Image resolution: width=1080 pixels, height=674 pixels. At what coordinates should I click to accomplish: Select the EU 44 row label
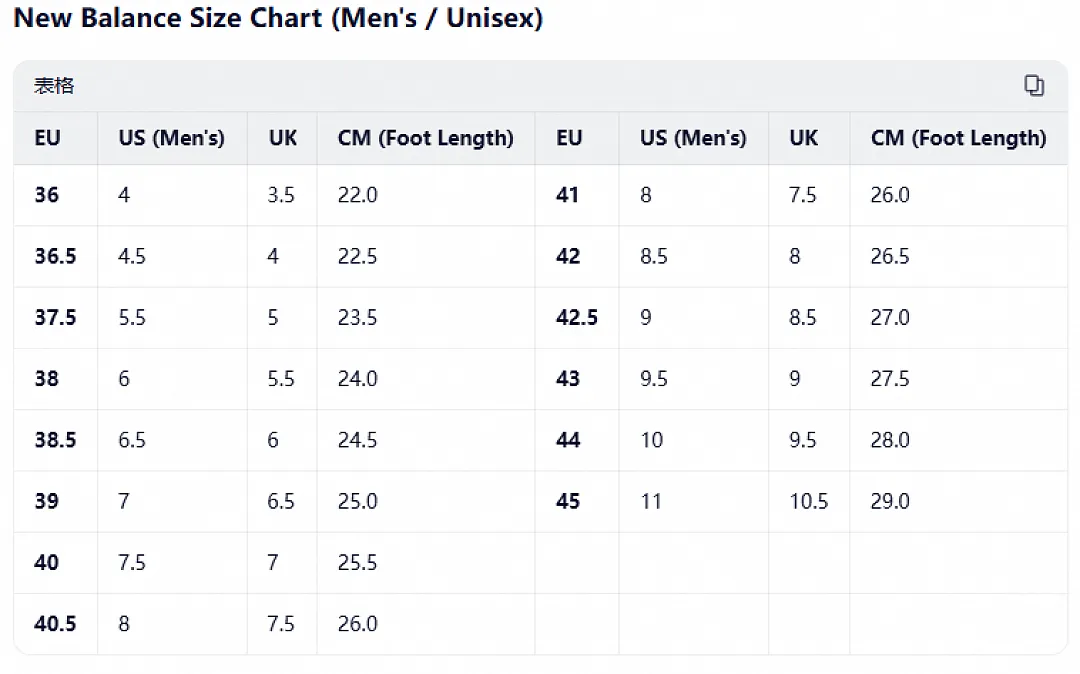tap(568, 440)
